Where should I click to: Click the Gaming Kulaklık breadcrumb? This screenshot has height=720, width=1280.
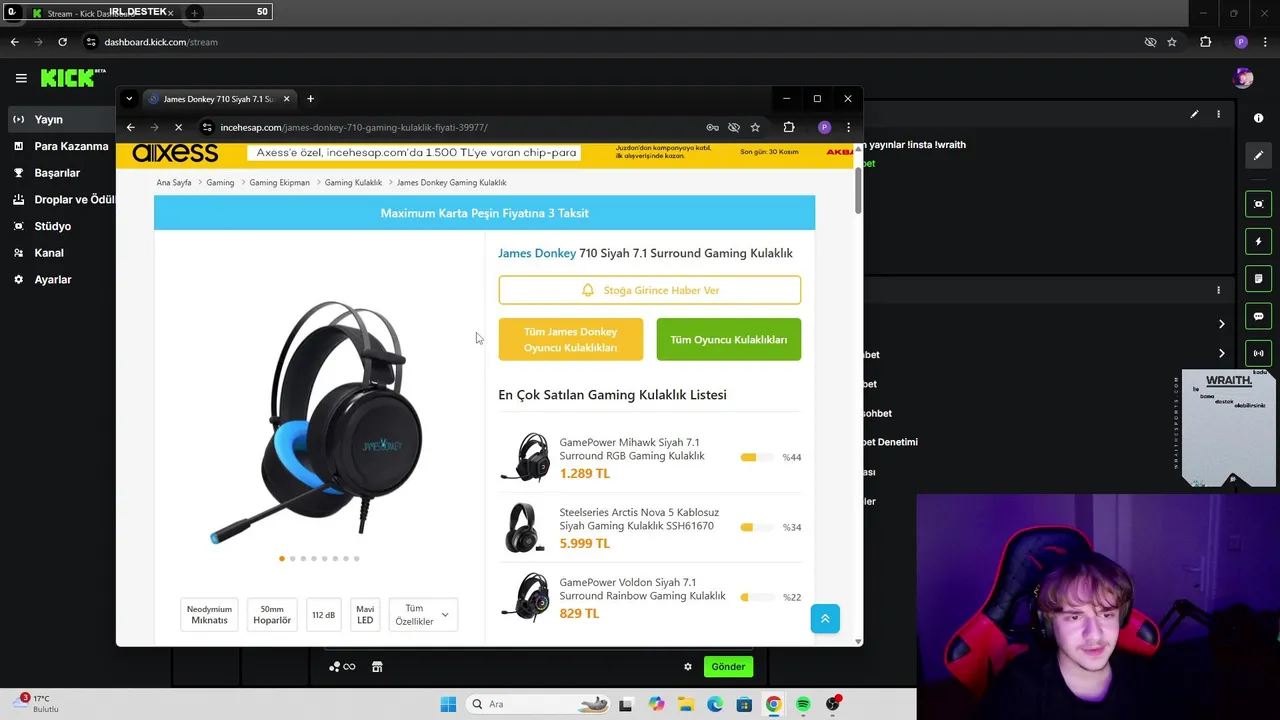point(353,183)
